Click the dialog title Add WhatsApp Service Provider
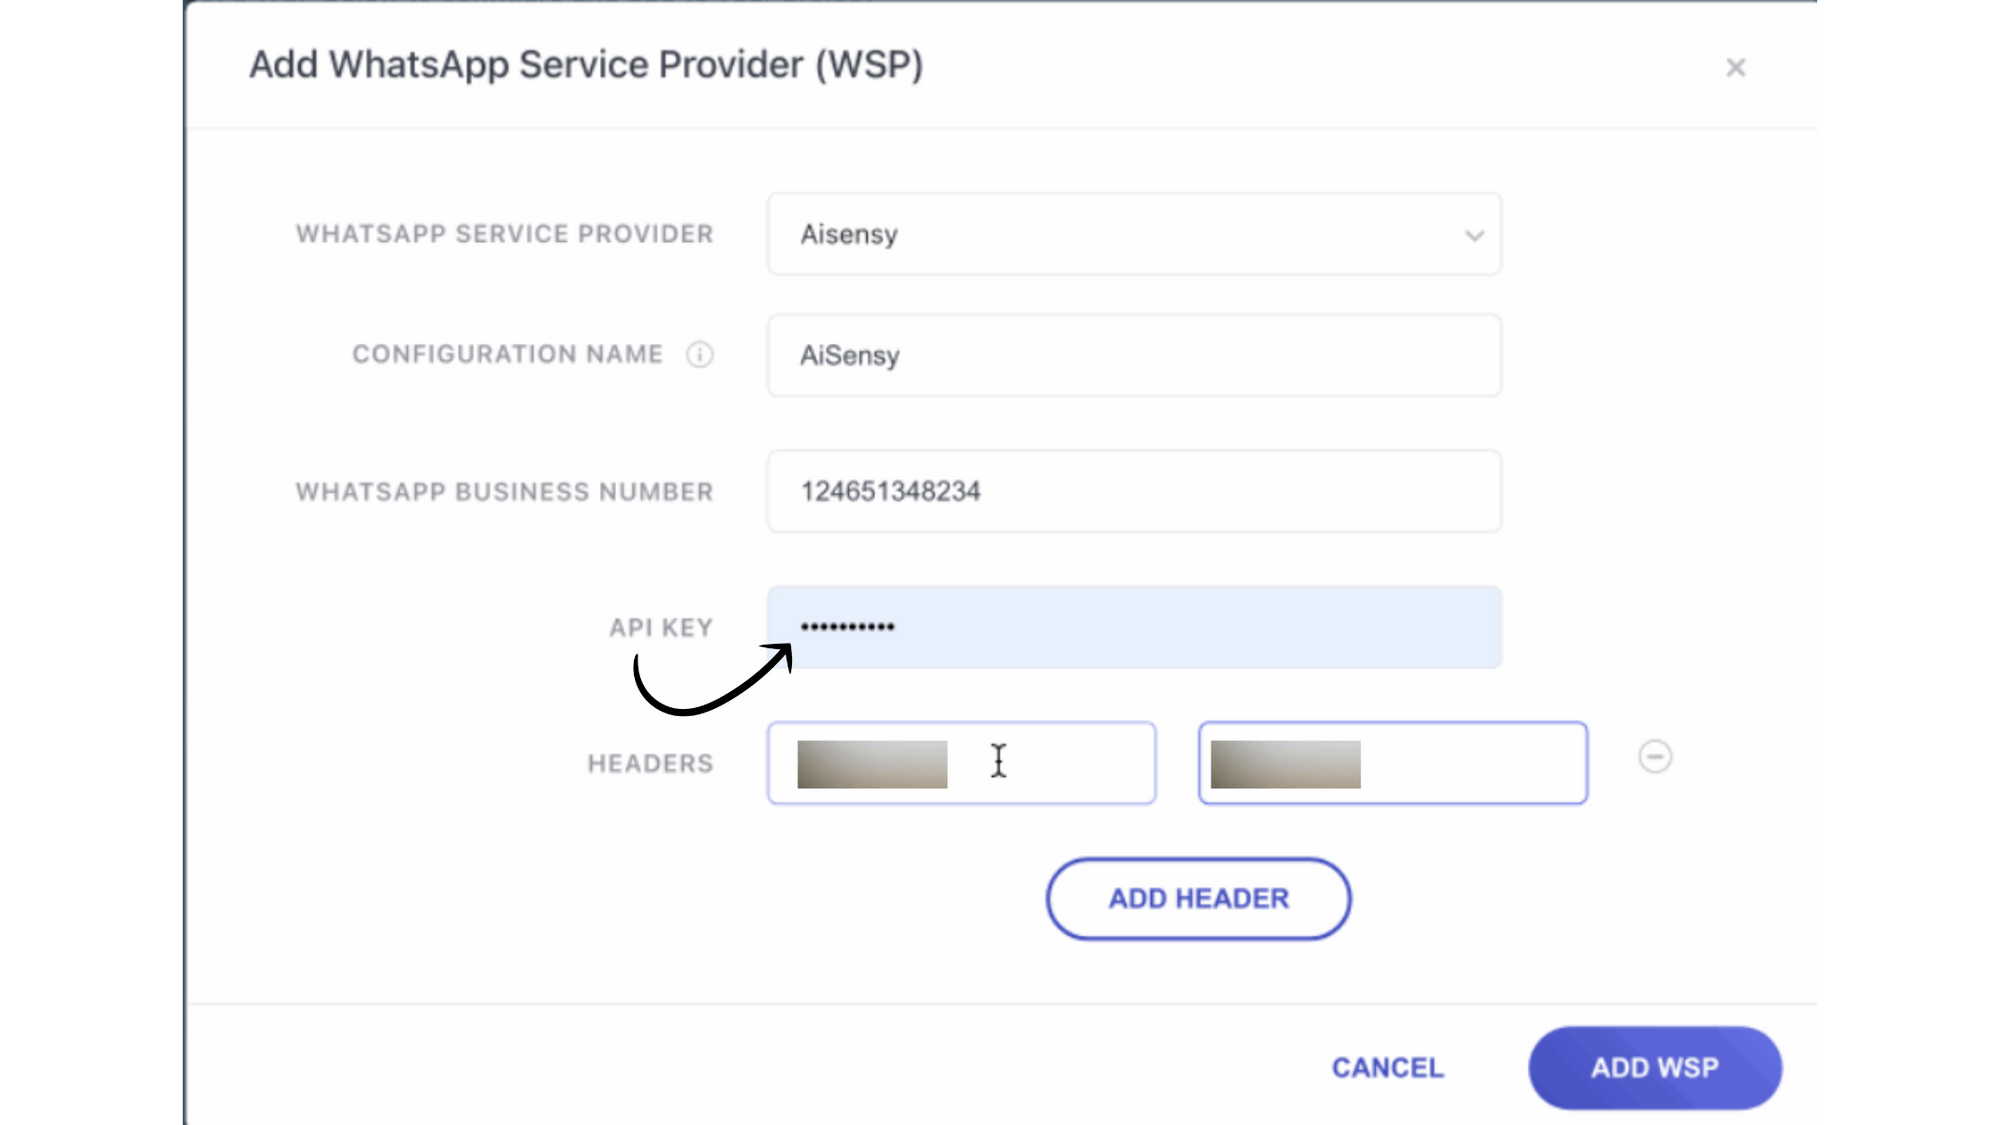The width and height of the screenshot is (2000, 1125). point(586,65)
